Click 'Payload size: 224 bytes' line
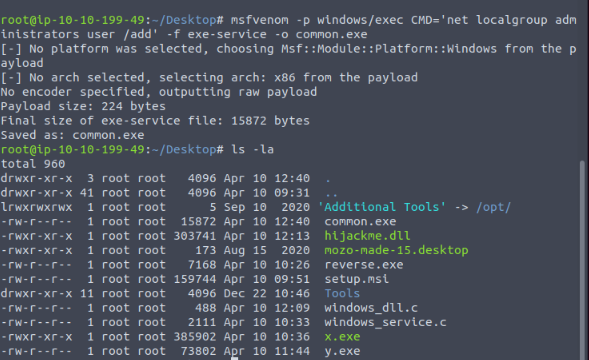 coord(83,106)
